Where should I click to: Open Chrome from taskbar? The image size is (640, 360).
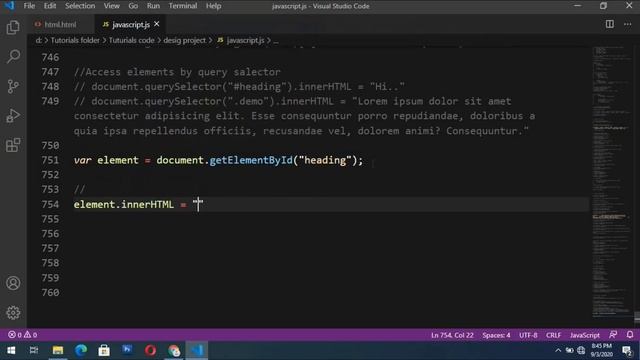click(x=173, y=350)
